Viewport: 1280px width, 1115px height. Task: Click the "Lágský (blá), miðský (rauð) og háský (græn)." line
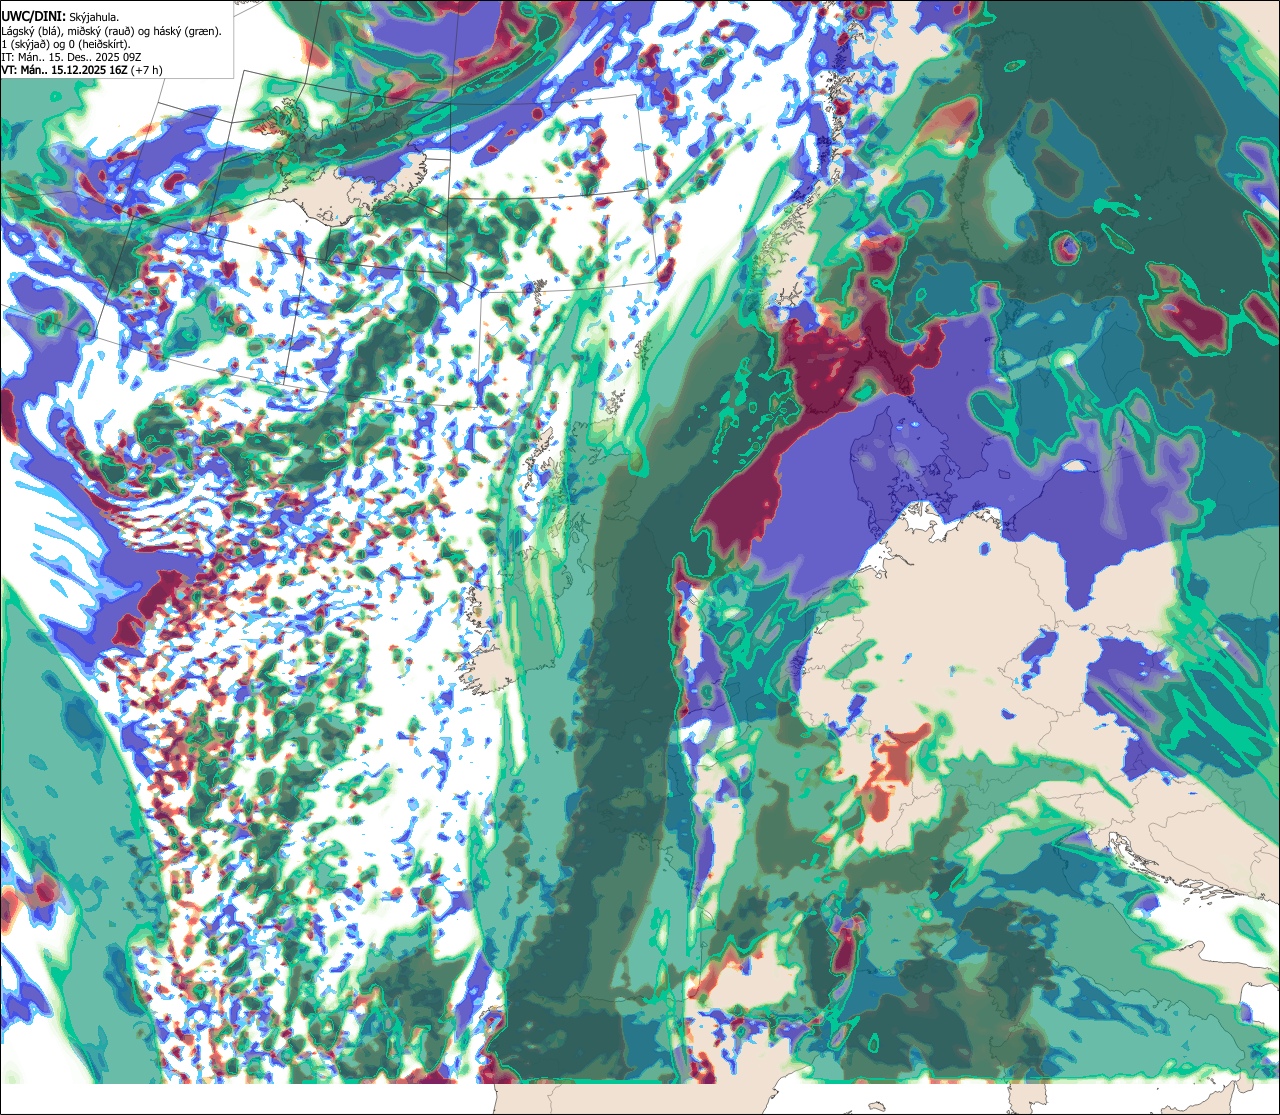(112, 31)
